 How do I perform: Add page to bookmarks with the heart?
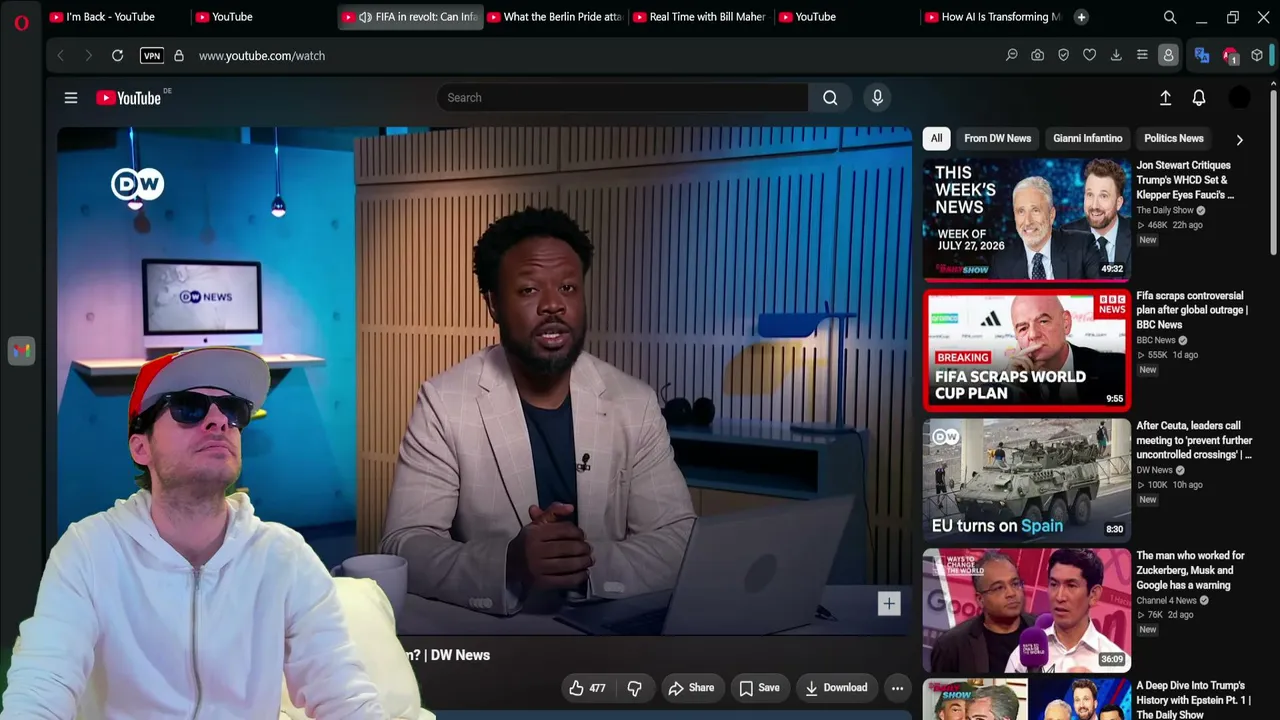1090,56
